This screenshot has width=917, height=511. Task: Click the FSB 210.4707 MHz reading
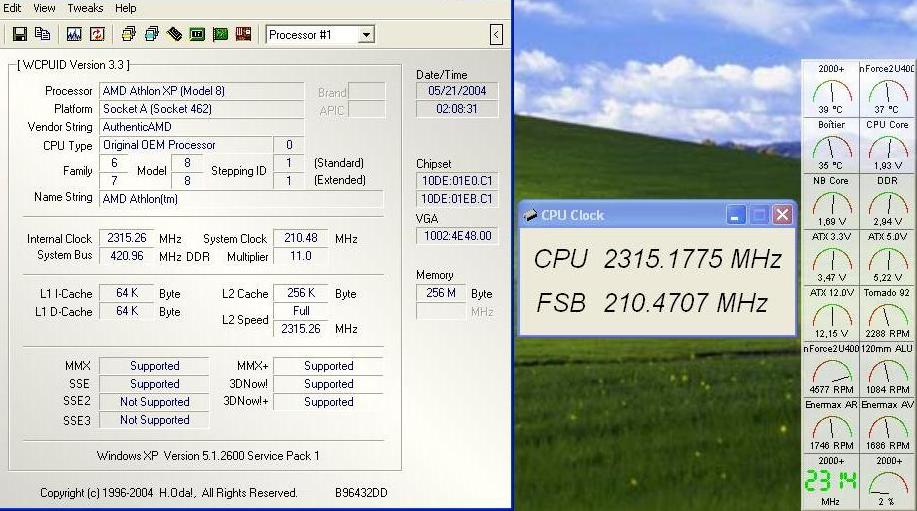652,303
